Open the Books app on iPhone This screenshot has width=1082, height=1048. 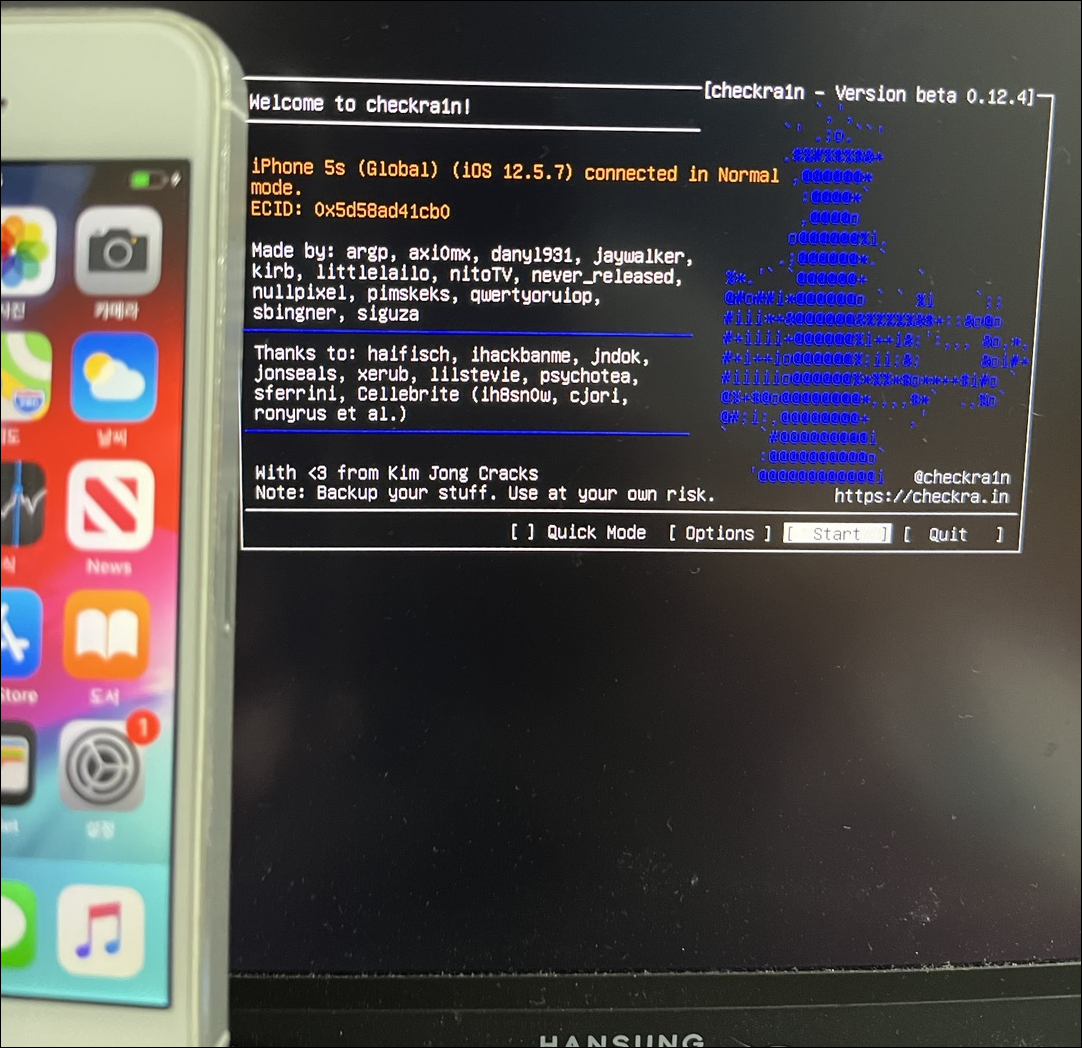[106, 635]
